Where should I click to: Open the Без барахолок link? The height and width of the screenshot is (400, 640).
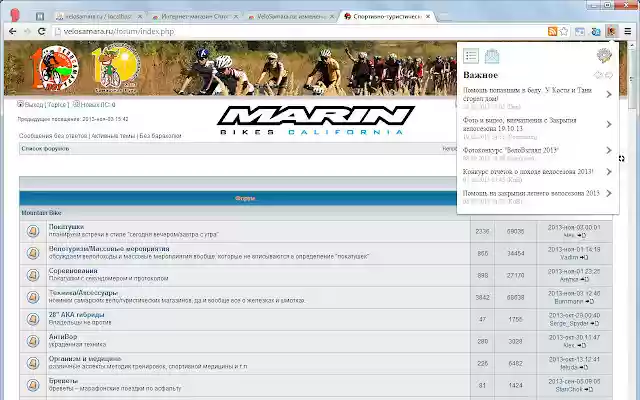tap(160, 136)
